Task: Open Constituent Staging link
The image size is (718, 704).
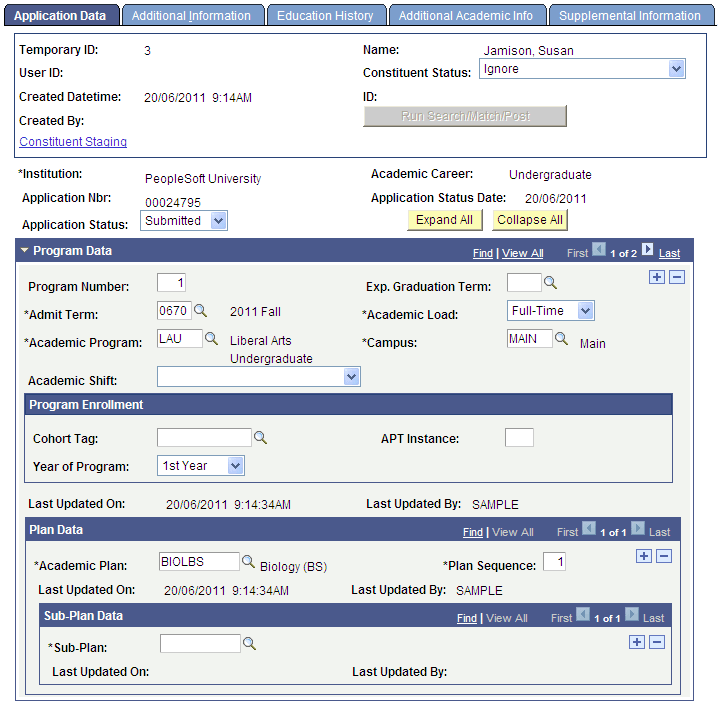Action: tap(73, 142)
